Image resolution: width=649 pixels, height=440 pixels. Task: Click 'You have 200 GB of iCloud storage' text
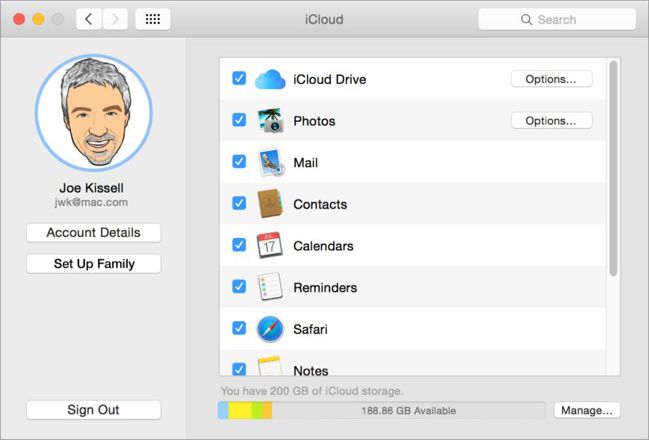(x=312, y=391)
